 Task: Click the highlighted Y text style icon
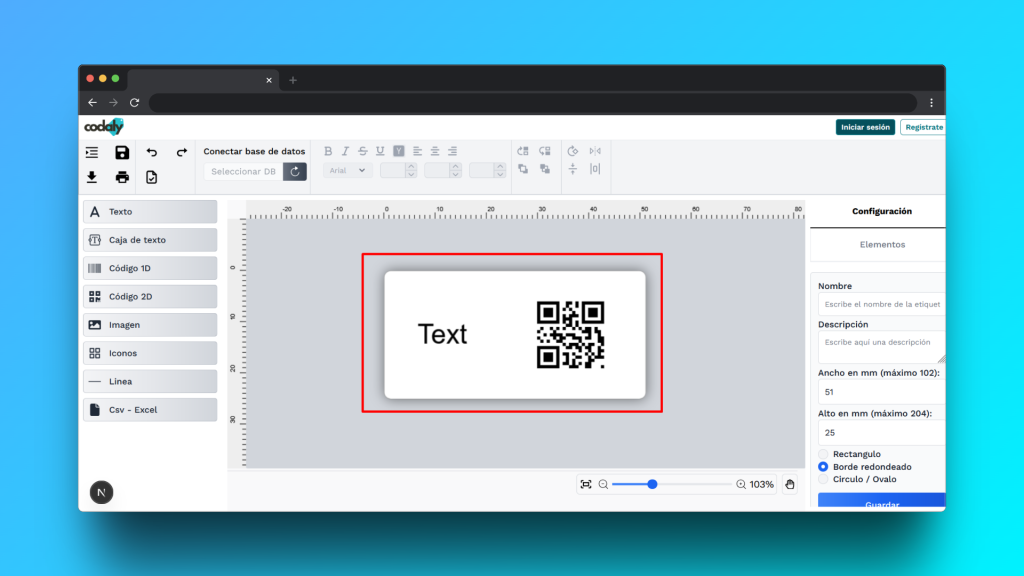pyautogui.click(x=398, y=151)
